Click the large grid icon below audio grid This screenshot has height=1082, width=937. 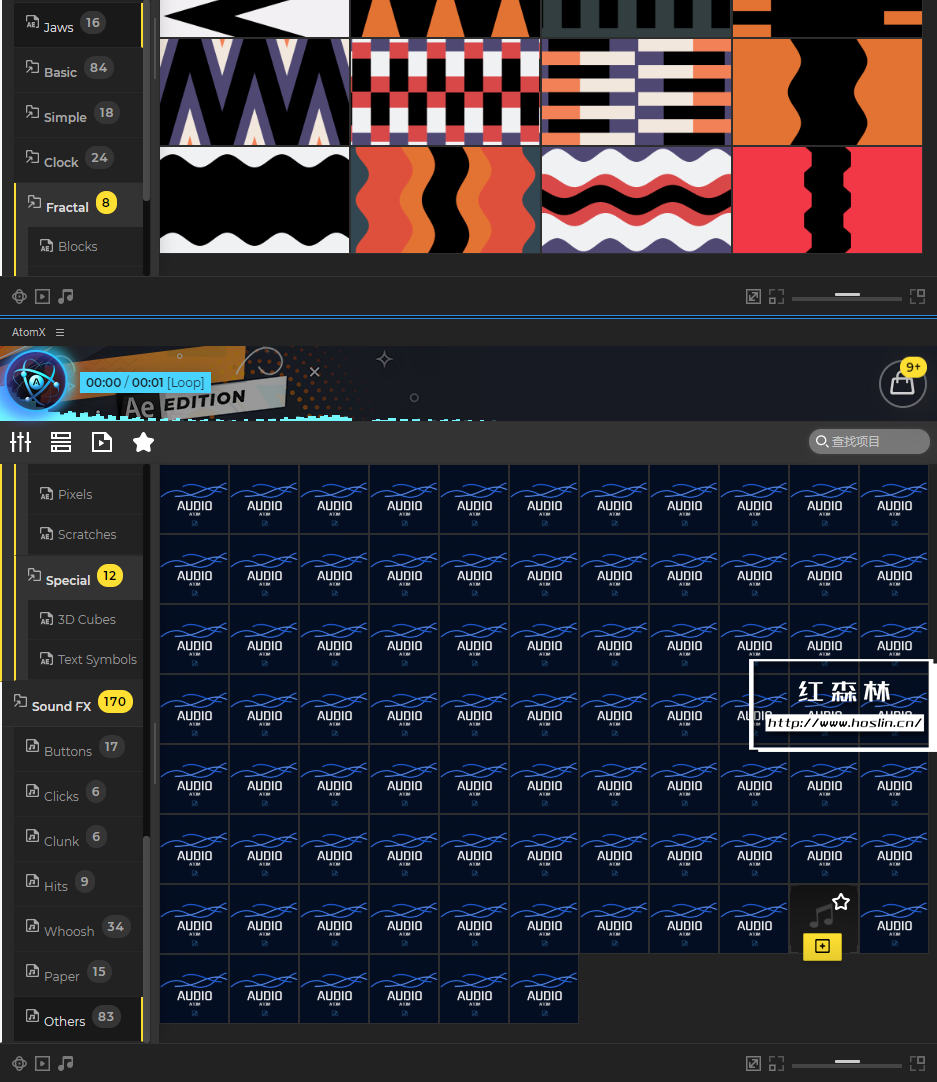(917, 1063)
